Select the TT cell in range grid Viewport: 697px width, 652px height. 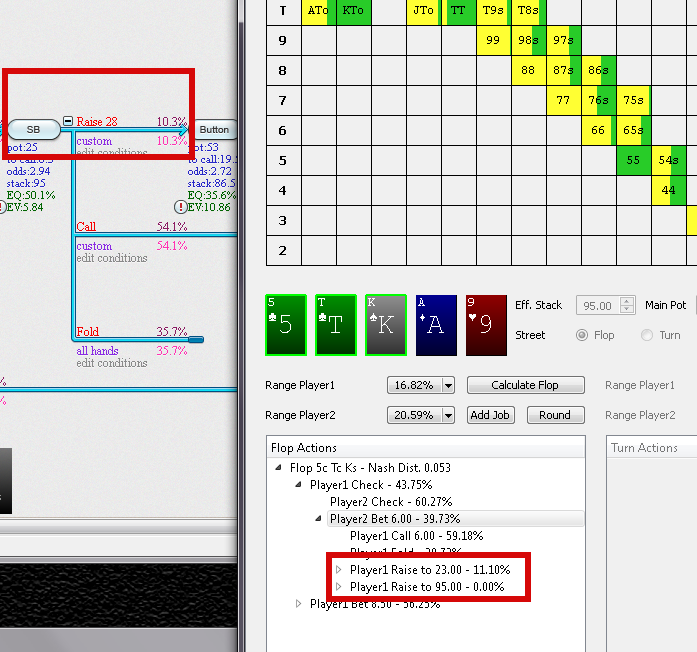click(459, 10)
